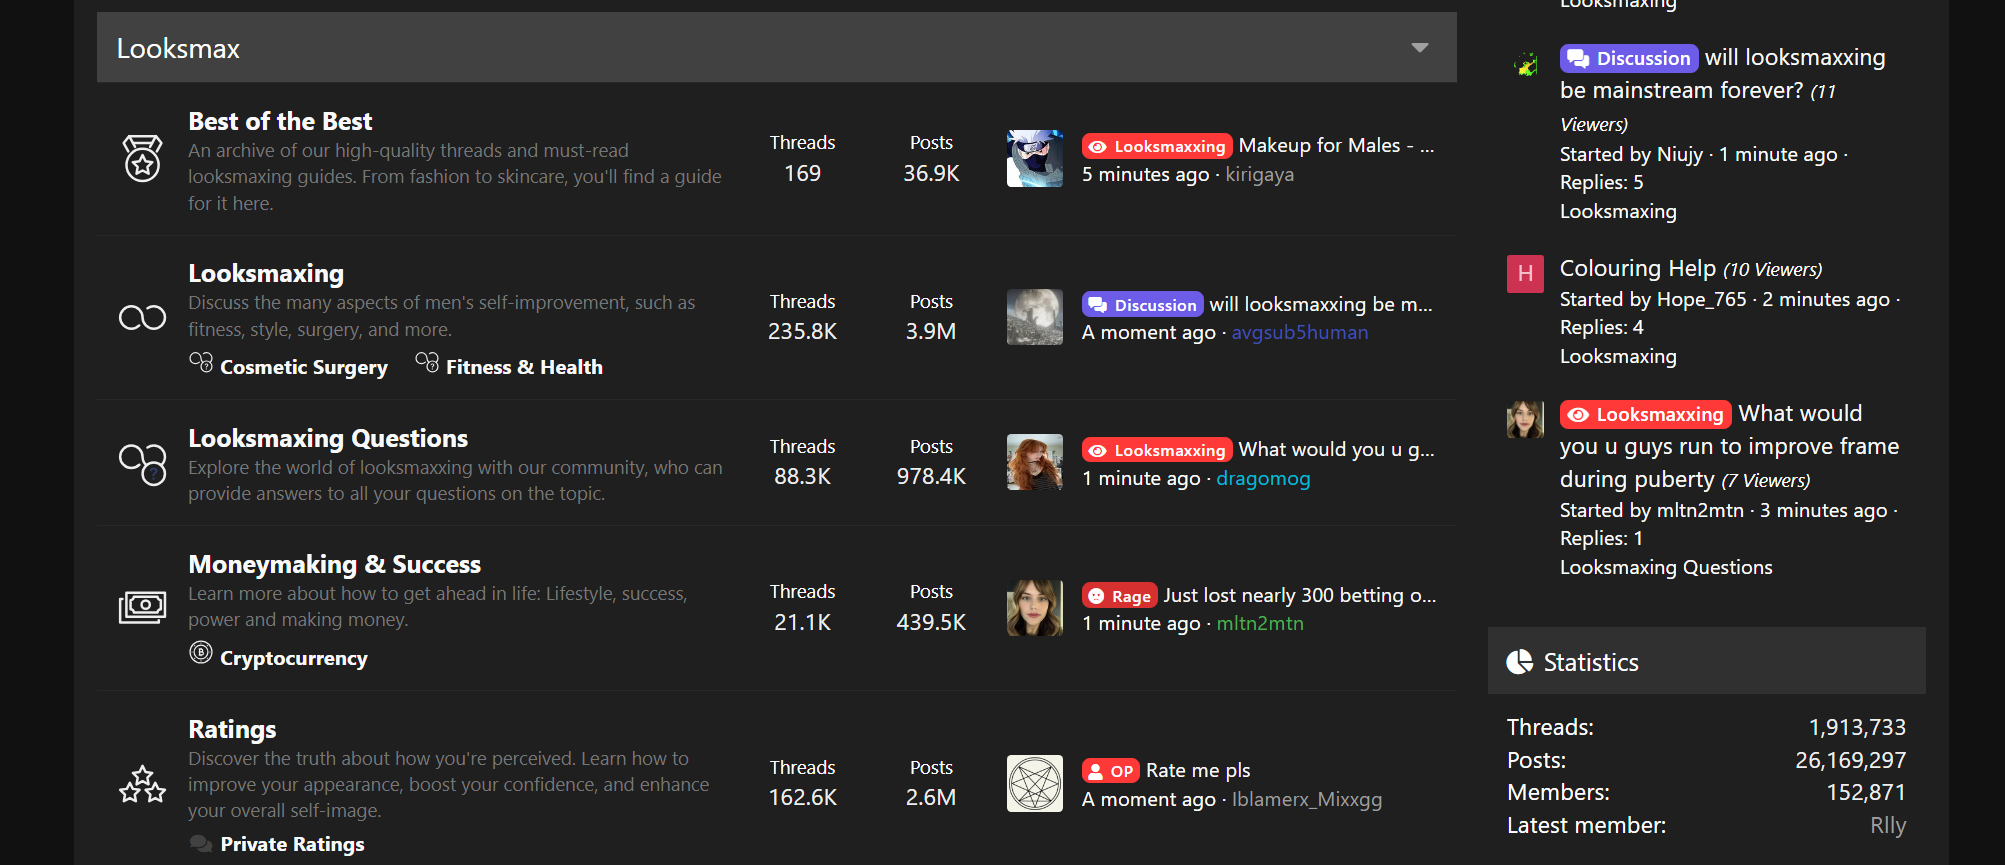Image resolution: width=2005 pixels, height=865 pixels.
Task: Open the Cryptocurrency subforum
Action: click(x=293, y=658)
